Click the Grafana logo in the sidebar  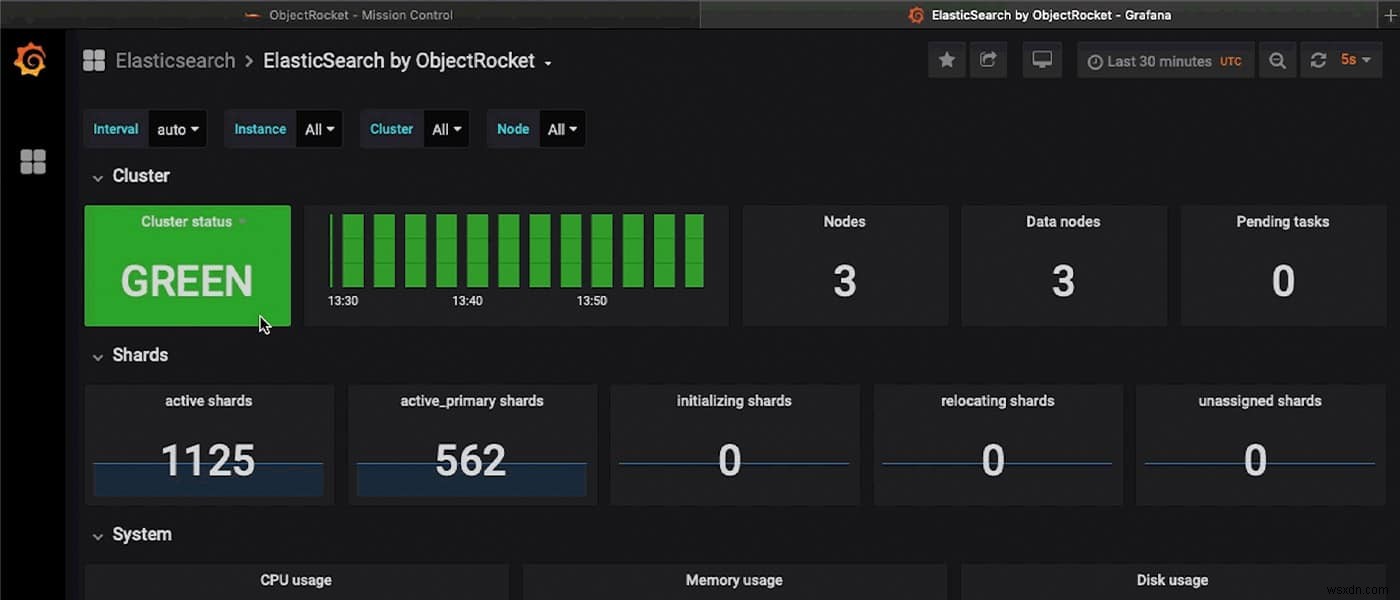[x=32, y=60]
